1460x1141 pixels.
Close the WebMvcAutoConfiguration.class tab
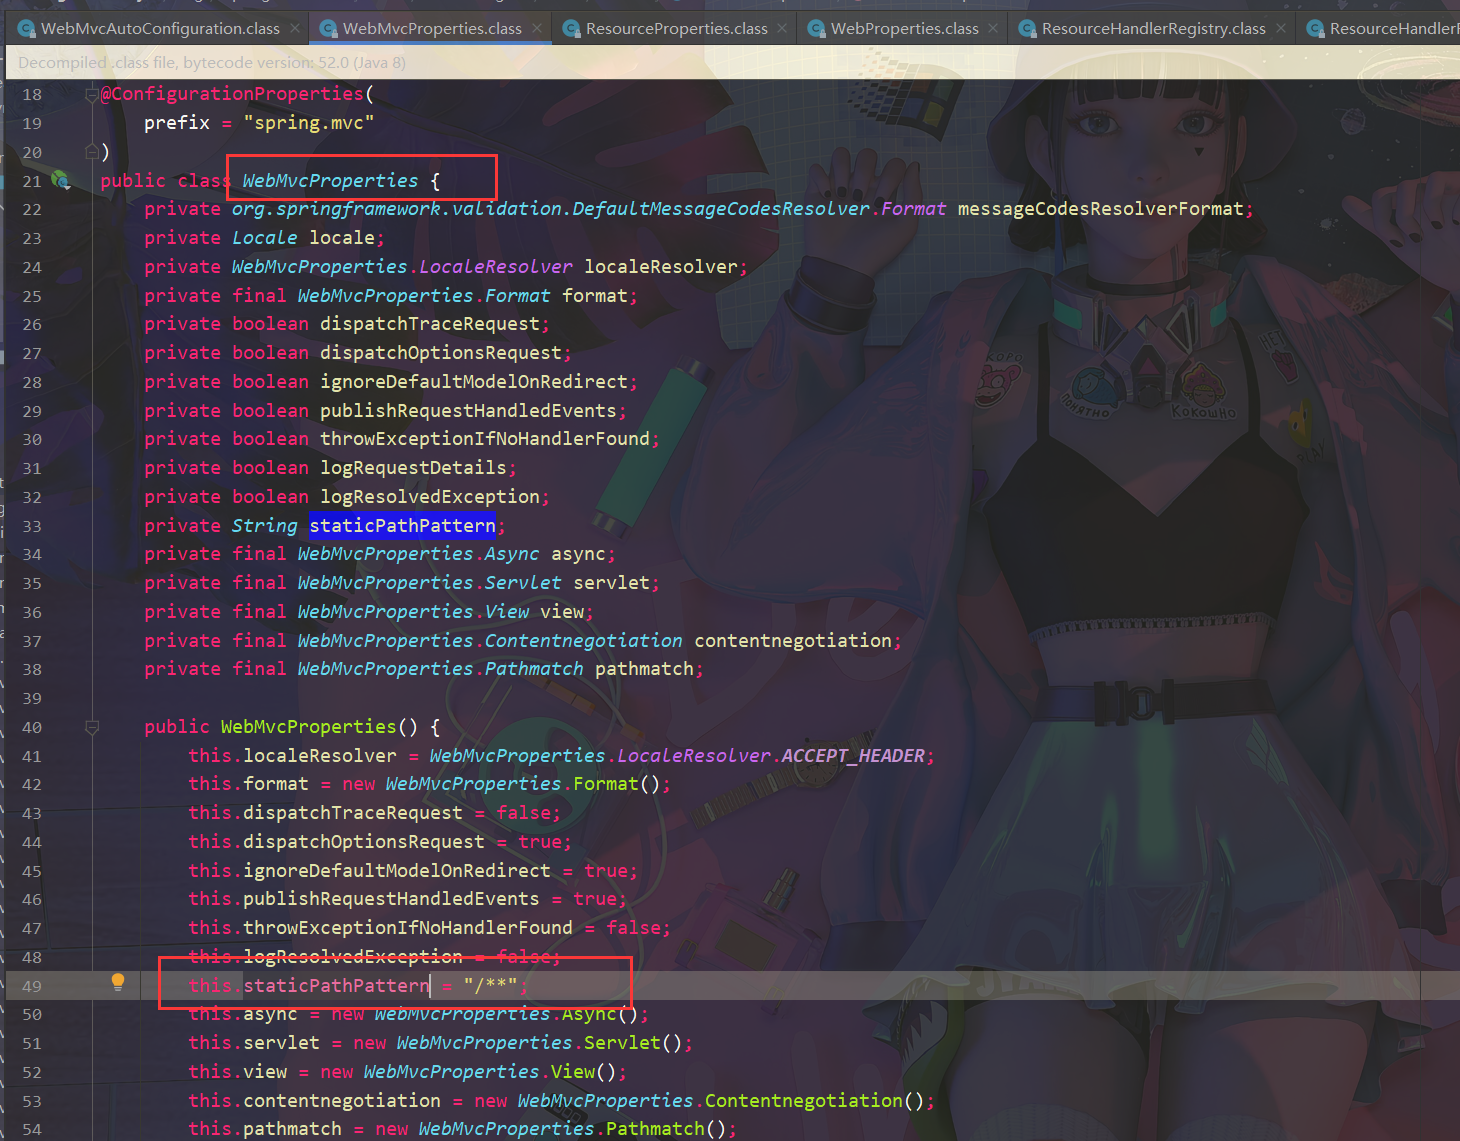(x=295, y=28)
